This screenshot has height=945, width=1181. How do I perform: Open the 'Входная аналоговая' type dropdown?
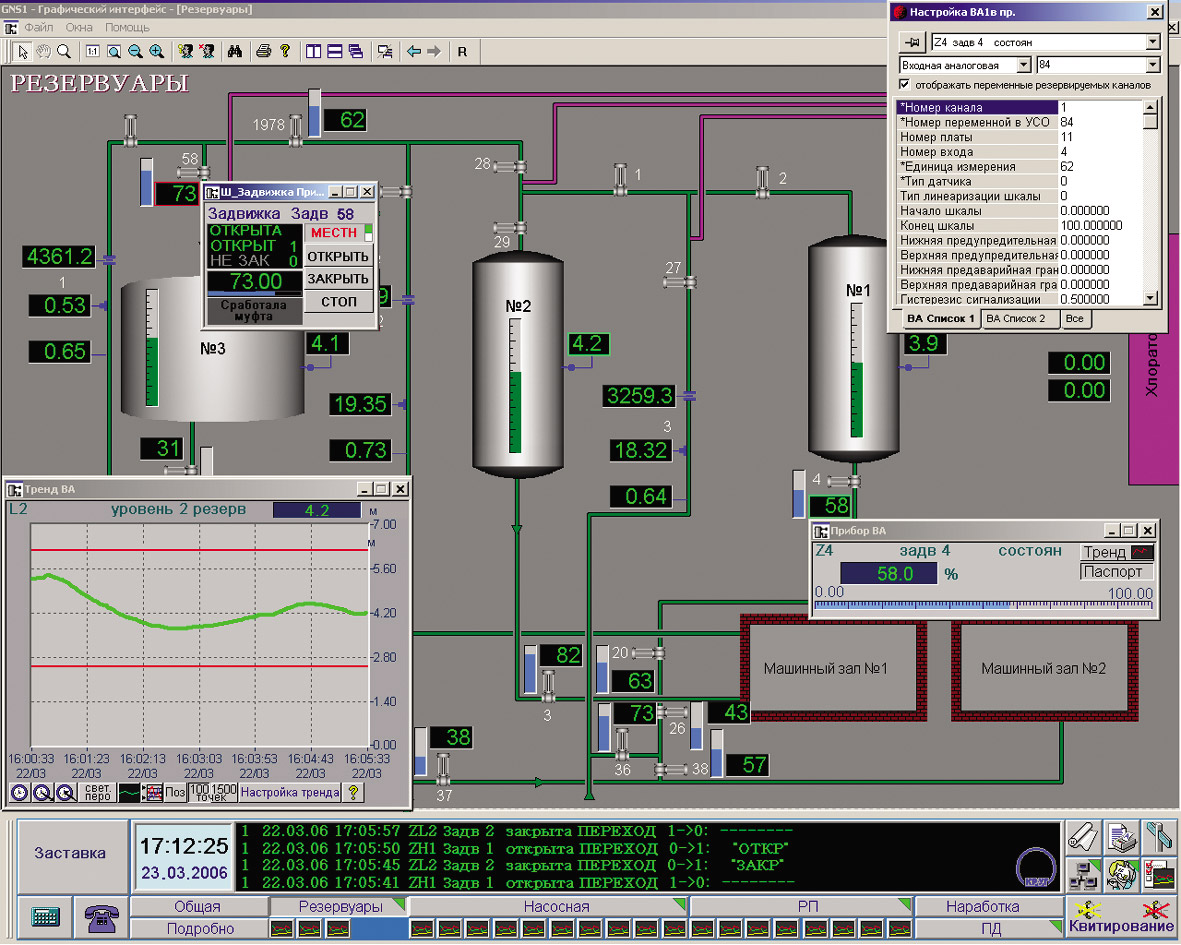coord(1022,65)
